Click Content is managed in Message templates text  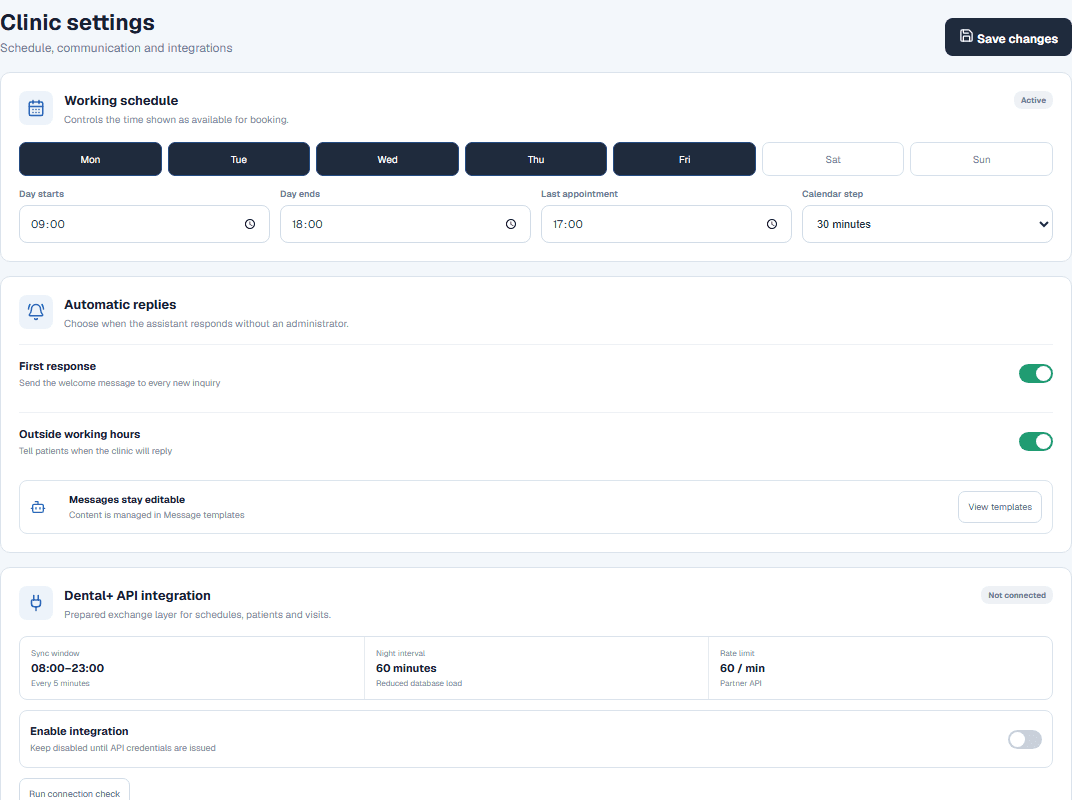(x=157, y=515)
